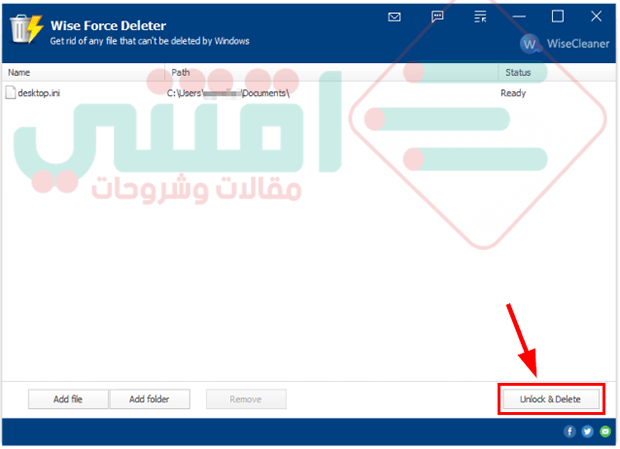
Task: Click the Remove button
Action: [x=246, y=399]
